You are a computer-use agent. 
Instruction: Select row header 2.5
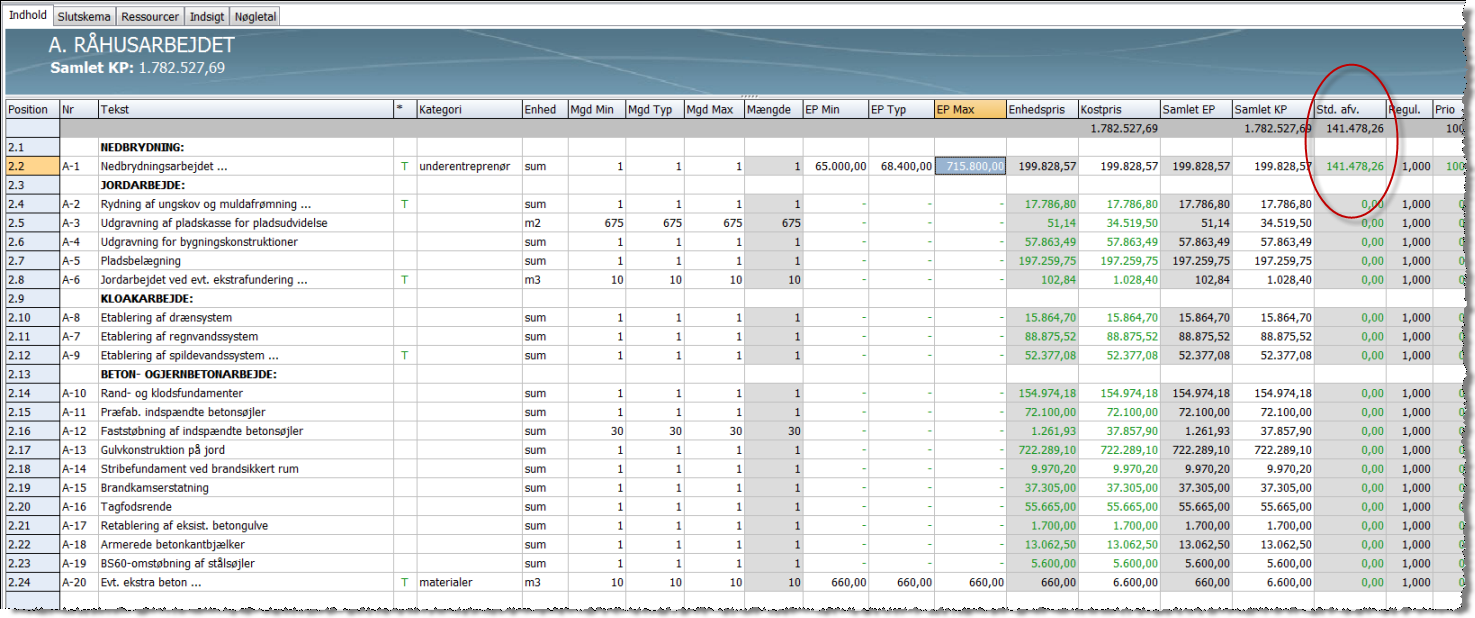click(32, 223)
